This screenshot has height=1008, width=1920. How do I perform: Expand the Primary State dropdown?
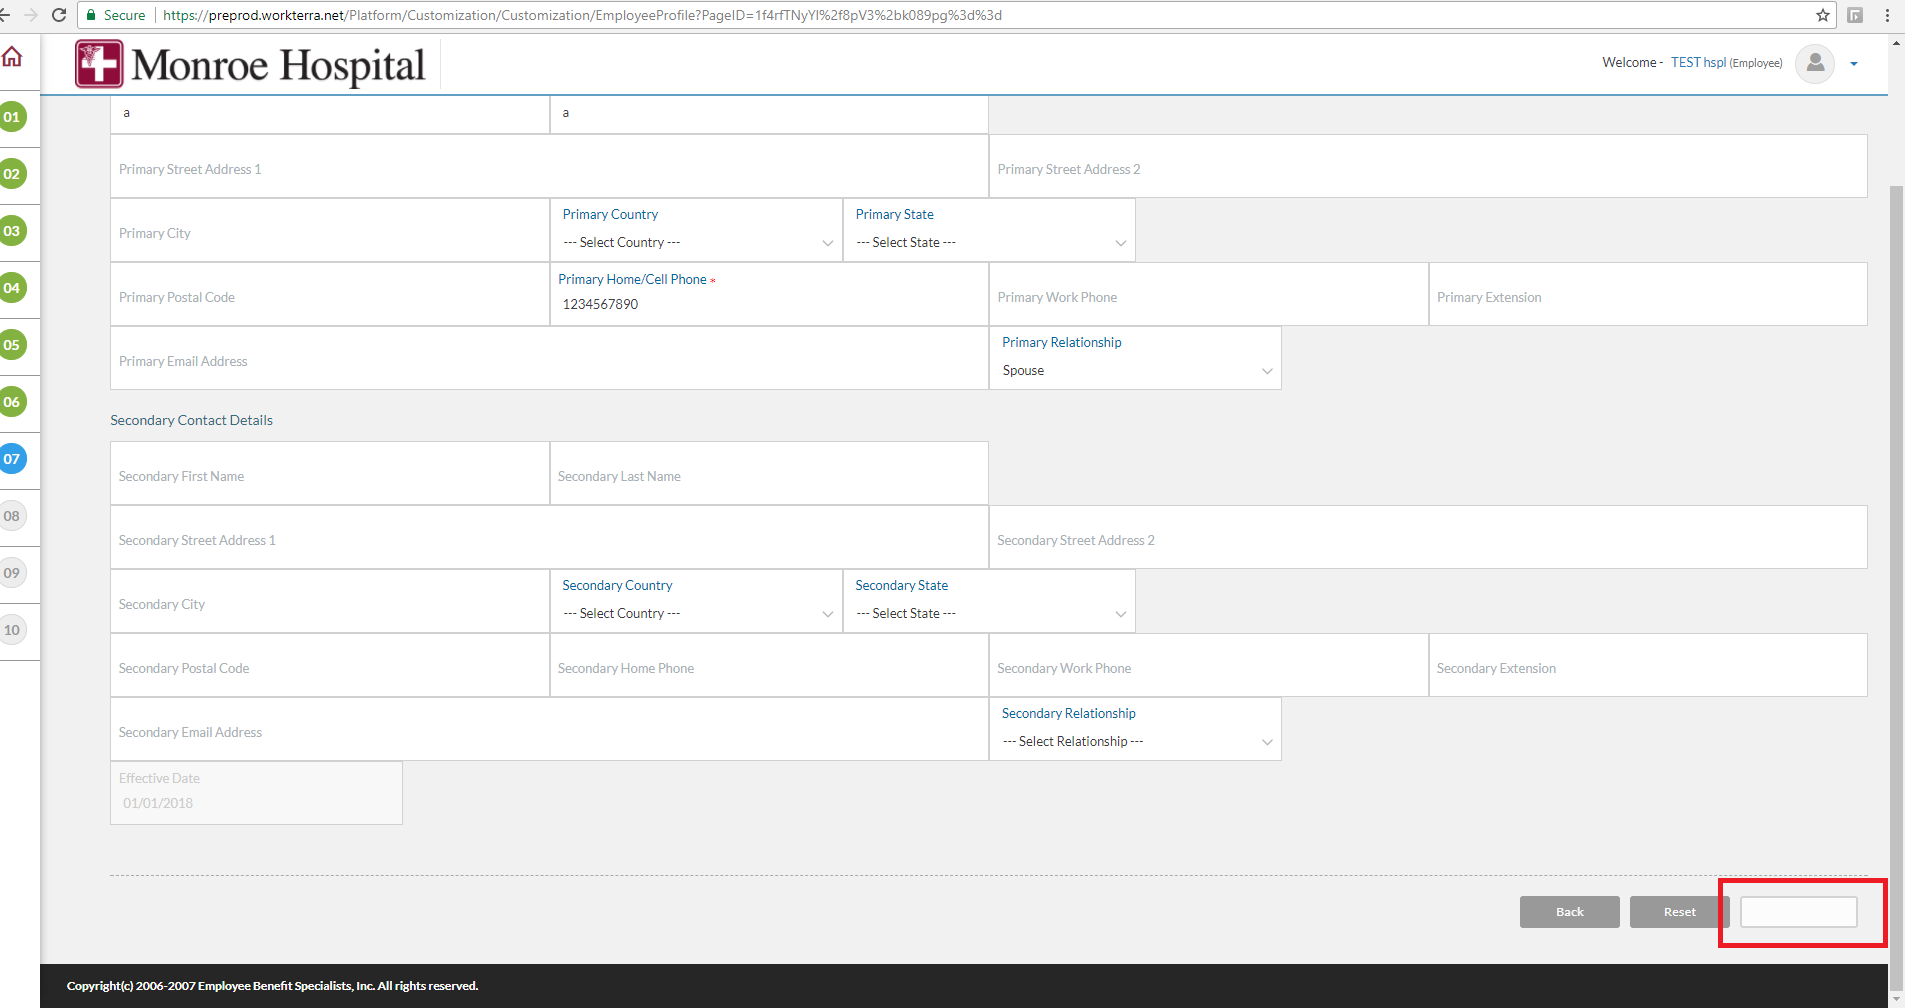click(x=989, y=243)
